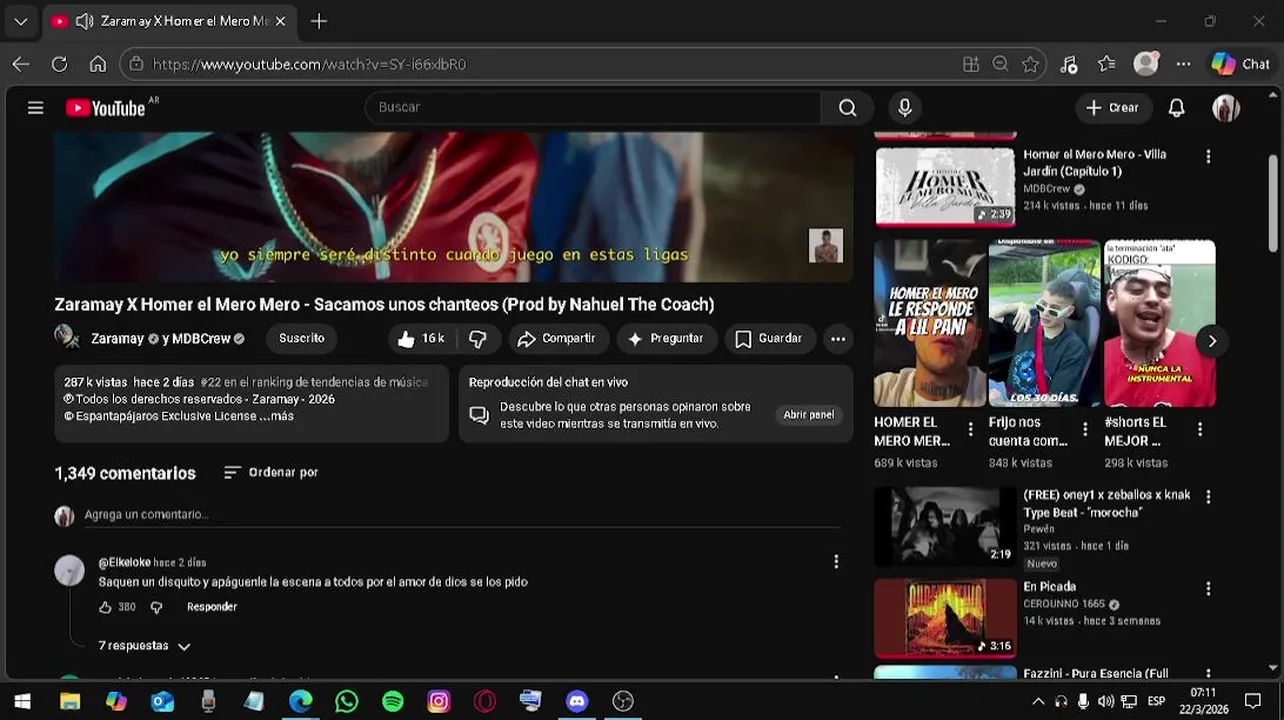This screenshot has width=1284, height=720.
Task: Open Spotify from the taskbar
Action: tap(393, 701)
